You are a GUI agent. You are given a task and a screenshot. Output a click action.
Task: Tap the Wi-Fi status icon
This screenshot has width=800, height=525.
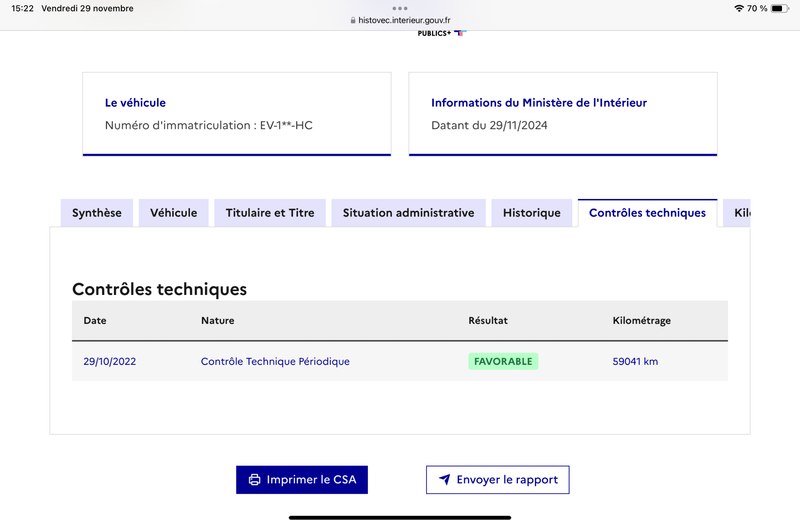[x=739, y=8]
